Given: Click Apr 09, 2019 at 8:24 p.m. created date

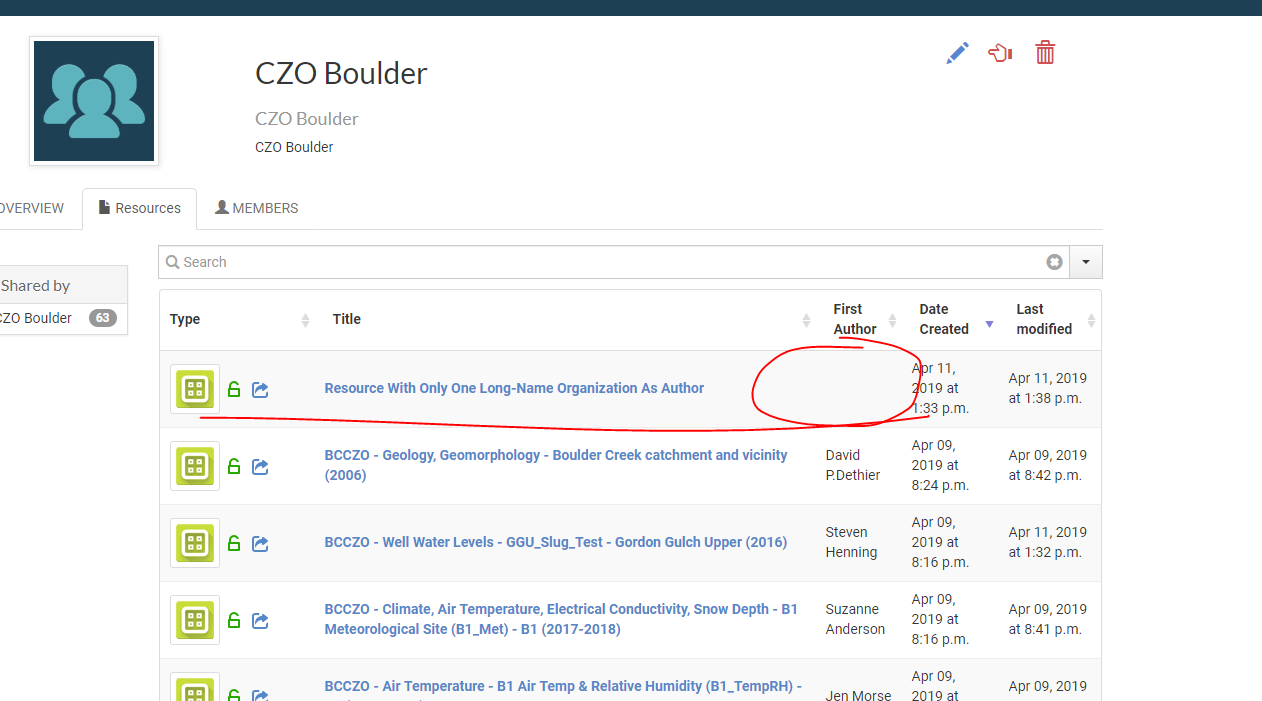Looking at the screenshot, I should [940, 465].
